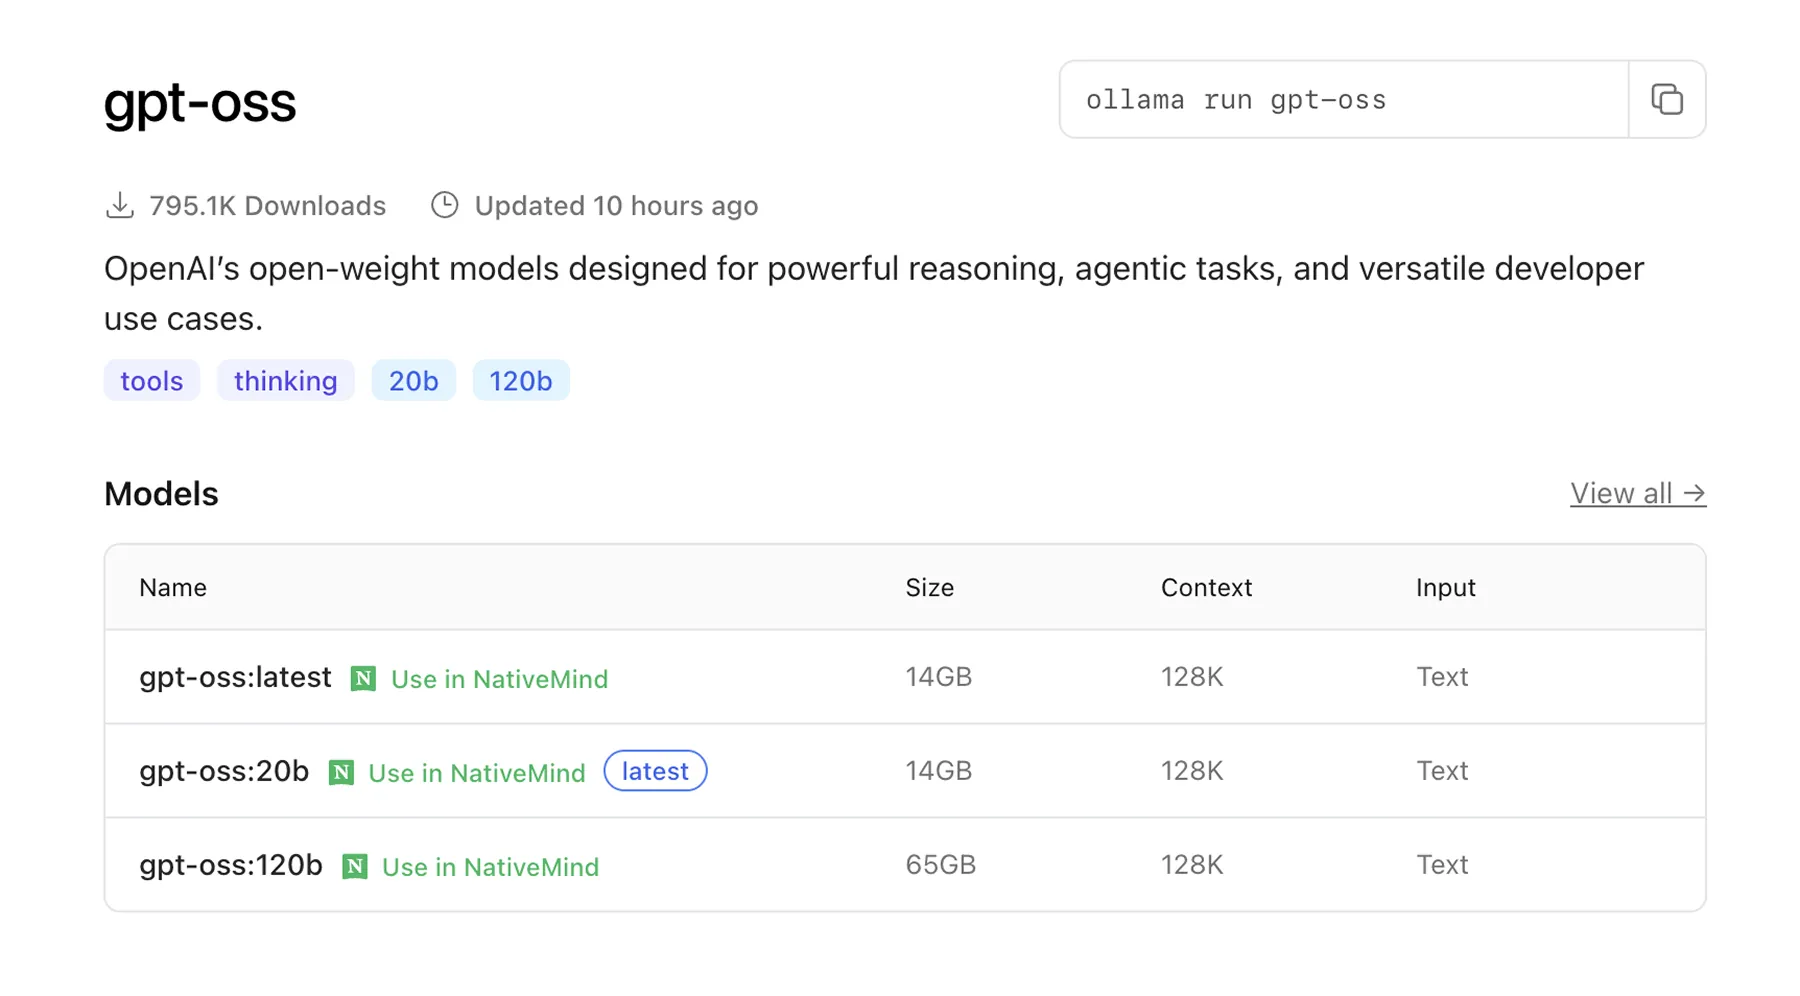Click 14GB size in gpt-oss:20b row

pyautogui.click(x=939, y=771)
